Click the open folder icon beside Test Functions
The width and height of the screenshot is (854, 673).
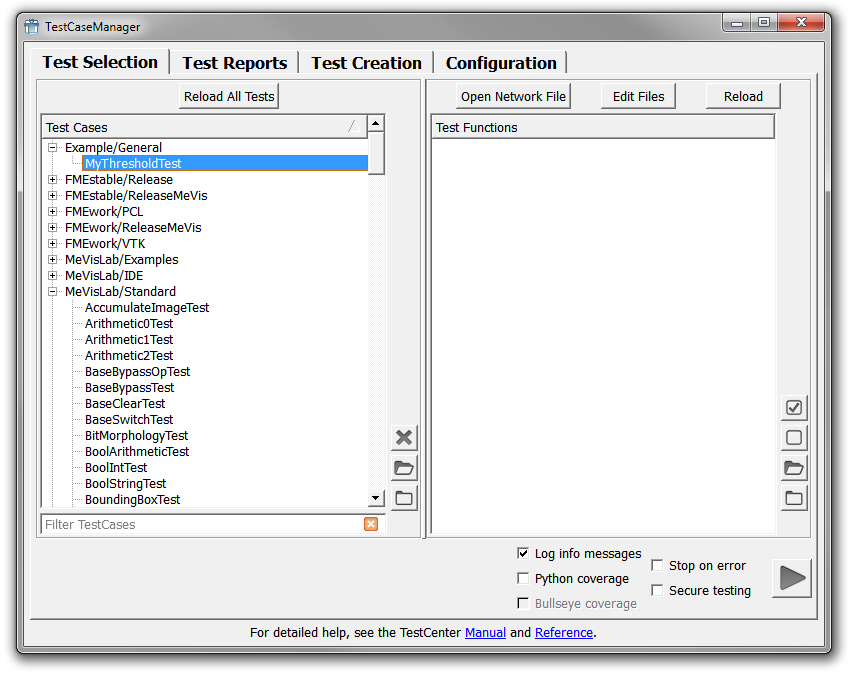point(794,468)
